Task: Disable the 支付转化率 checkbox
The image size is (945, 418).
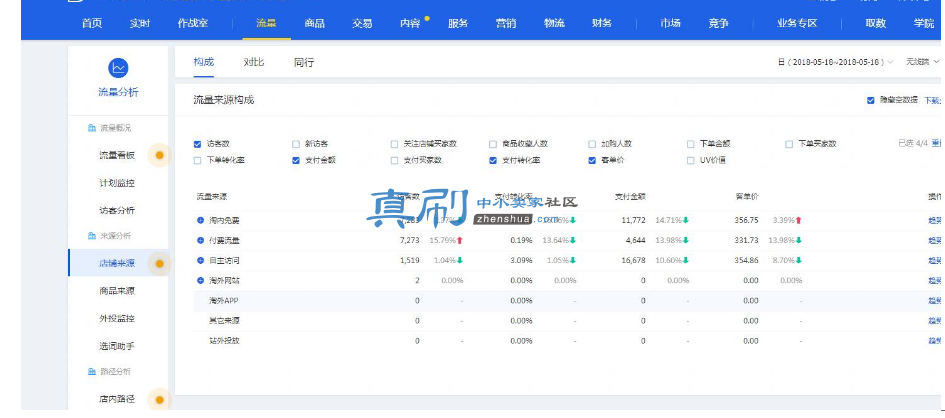Action: point(493,160)
